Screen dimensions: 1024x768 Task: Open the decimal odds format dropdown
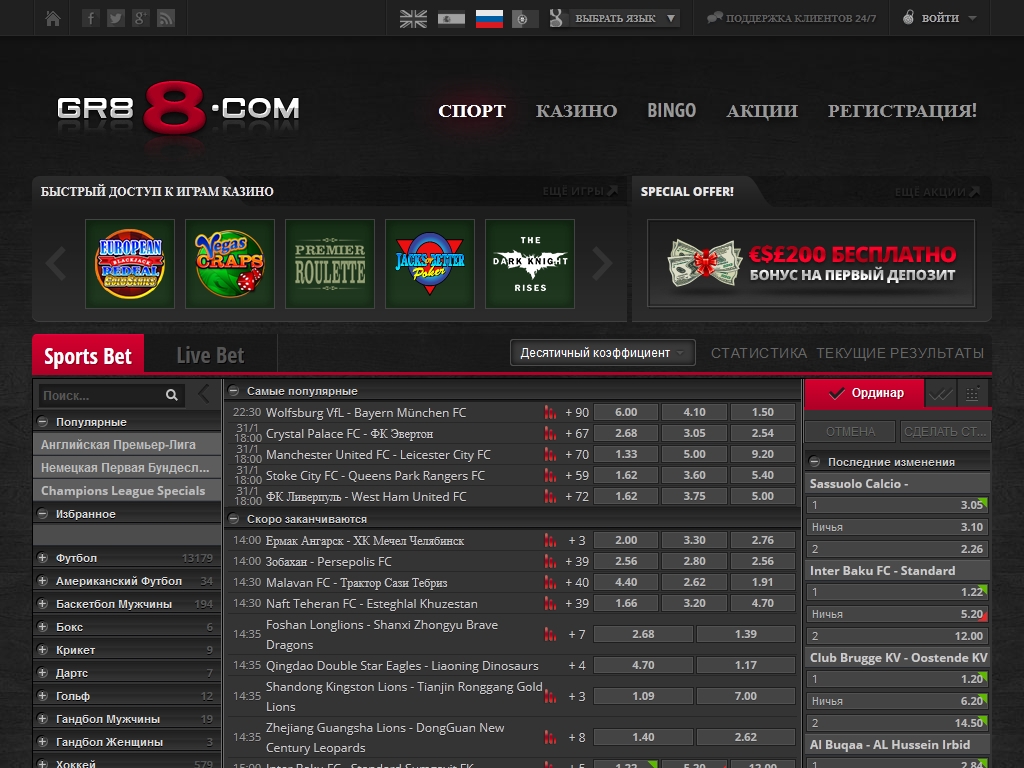602,352
